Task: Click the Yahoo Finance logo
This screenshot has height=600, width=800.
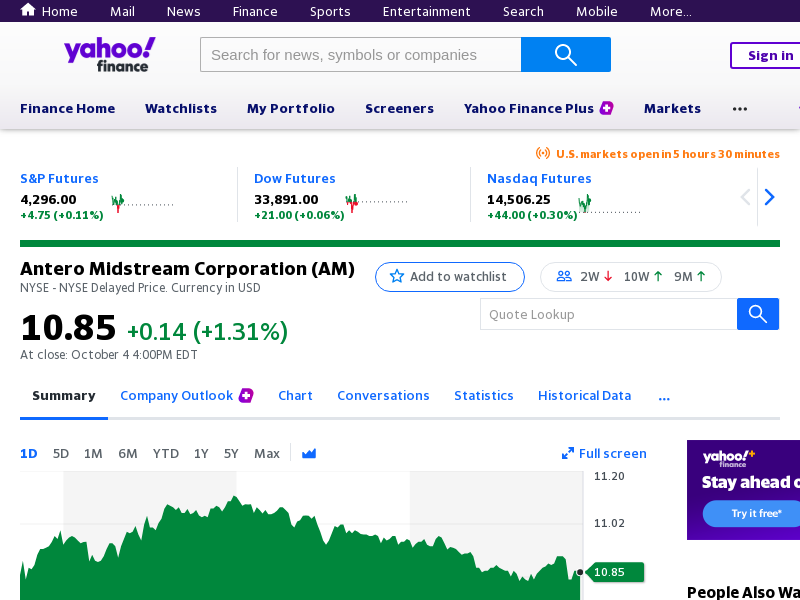Action: tap(110, 54)
